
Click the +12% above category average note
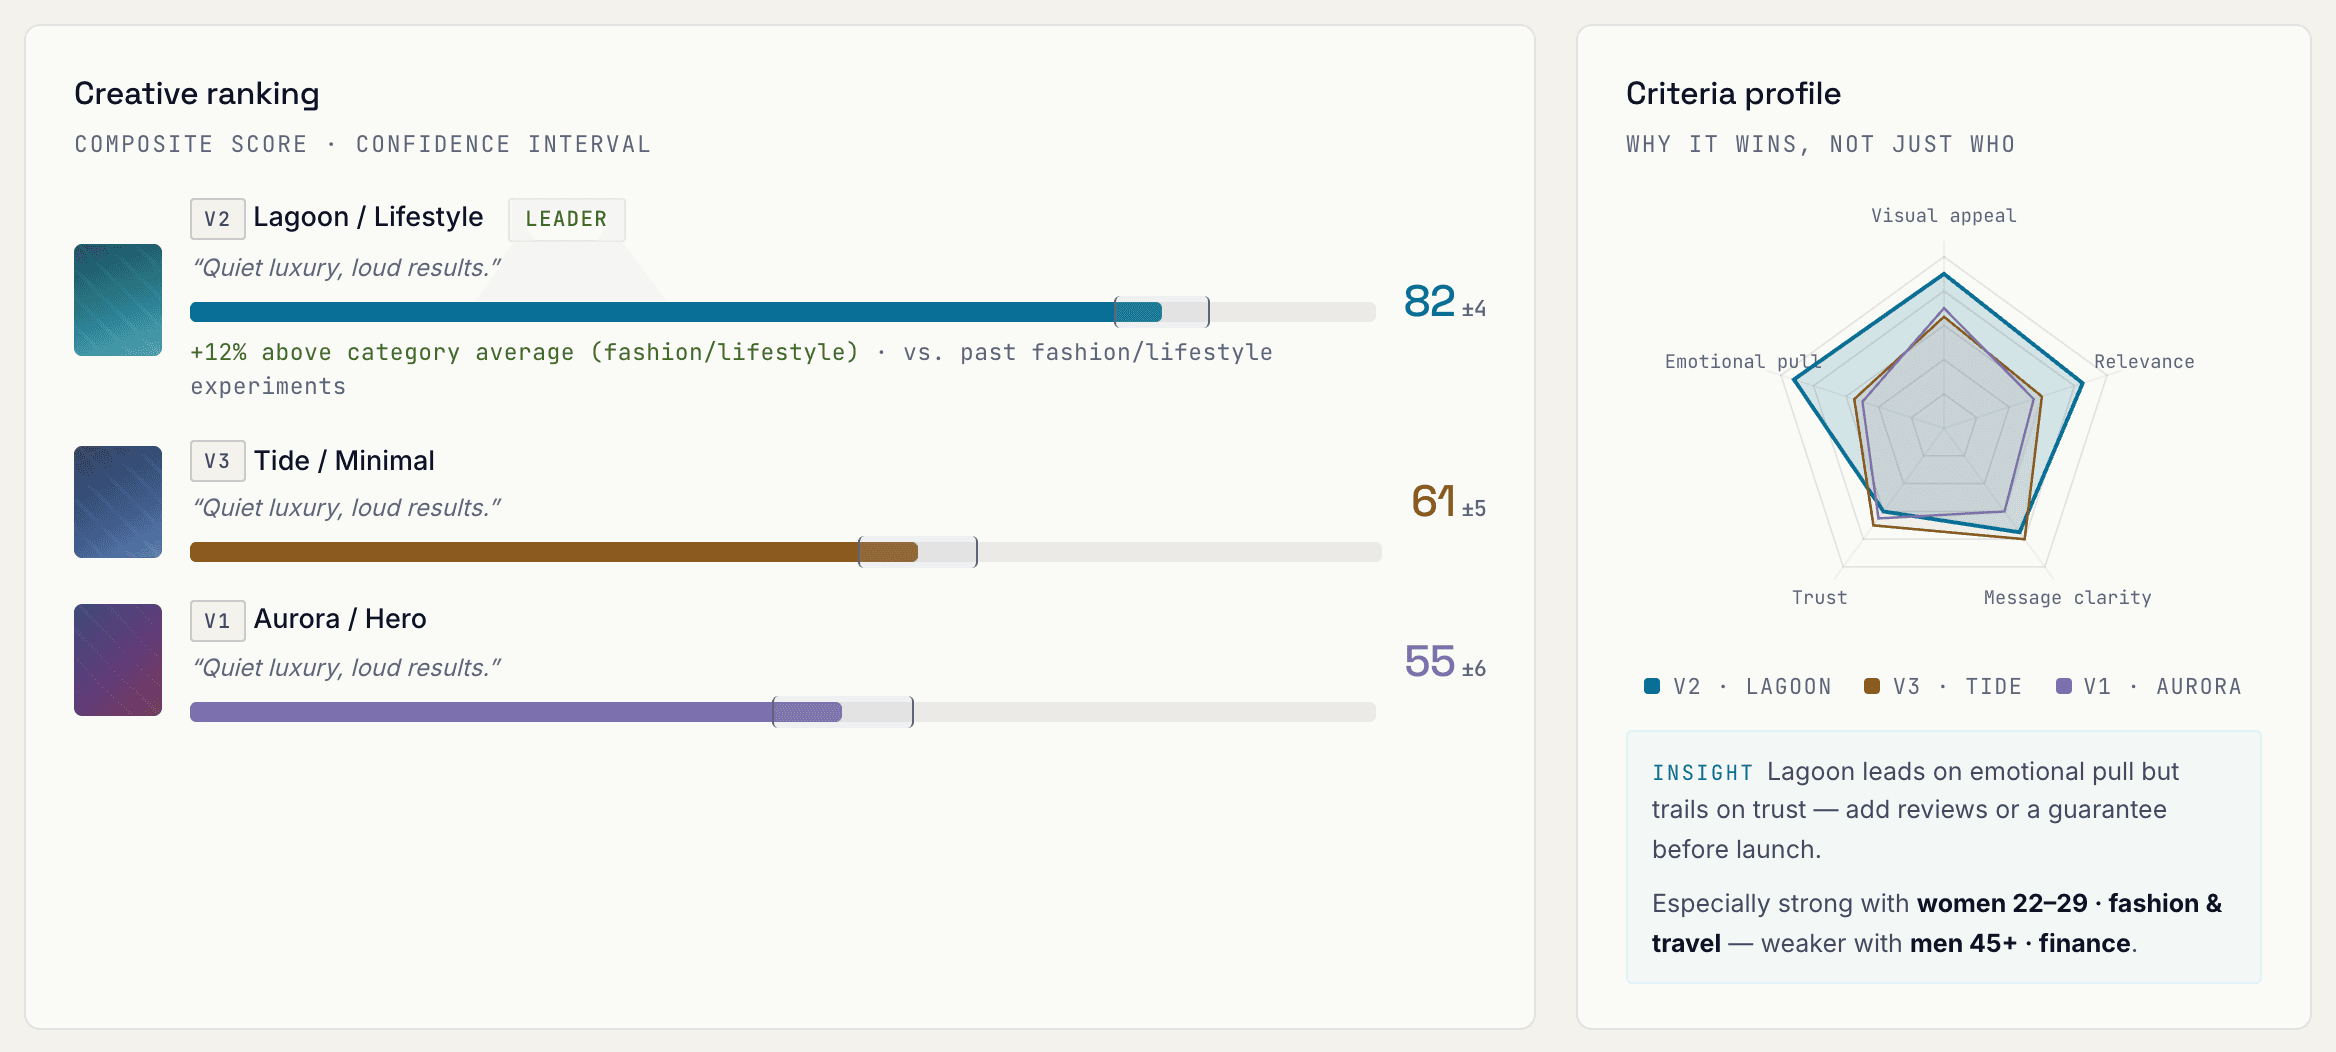pyautogui.click(x=524, y=352)
